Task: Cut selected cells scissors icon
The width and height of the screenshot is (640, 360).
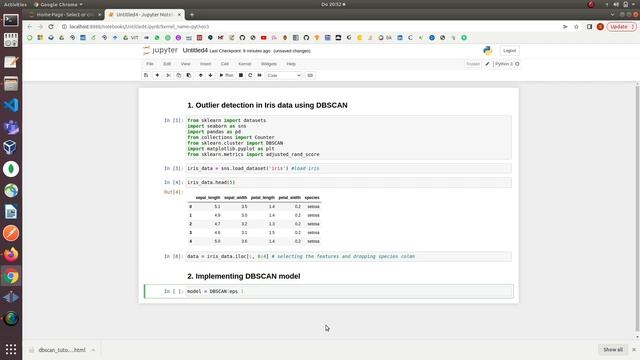Action: 168,76
